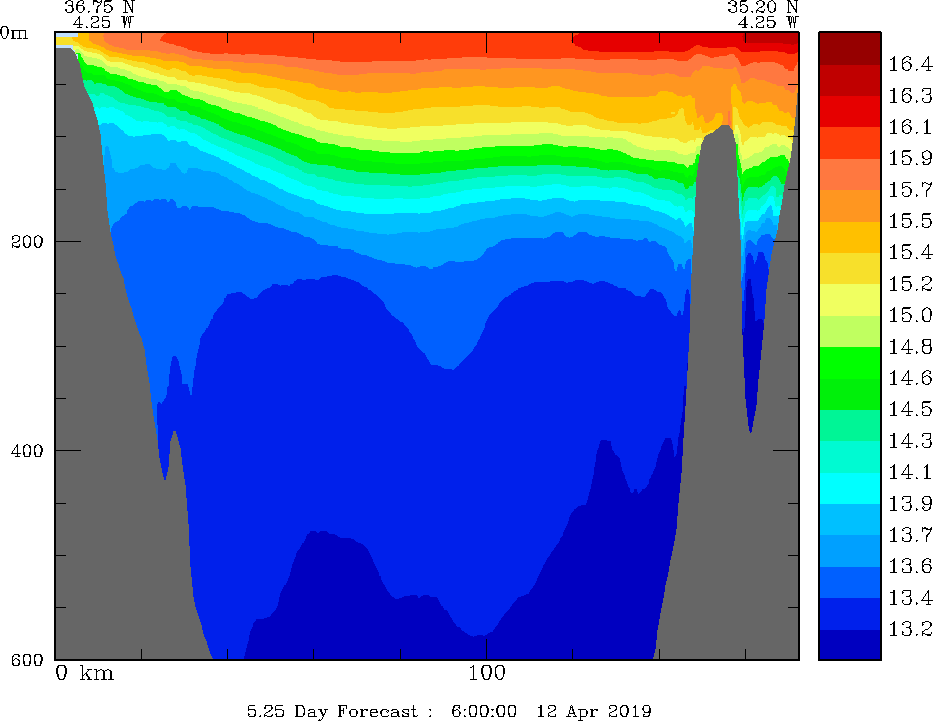Screen dimensions: 933x721
Task: Click the 16.3 label on the color scale
Action: click(x=910, y=95)
